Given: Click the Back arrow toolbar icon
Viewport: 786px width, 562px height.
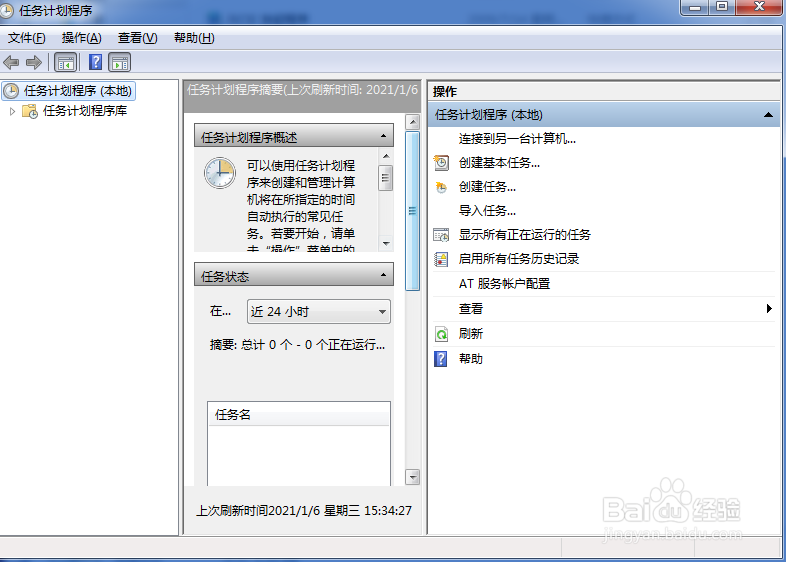Looking at the screenshot, I should (x=11, y=63).
